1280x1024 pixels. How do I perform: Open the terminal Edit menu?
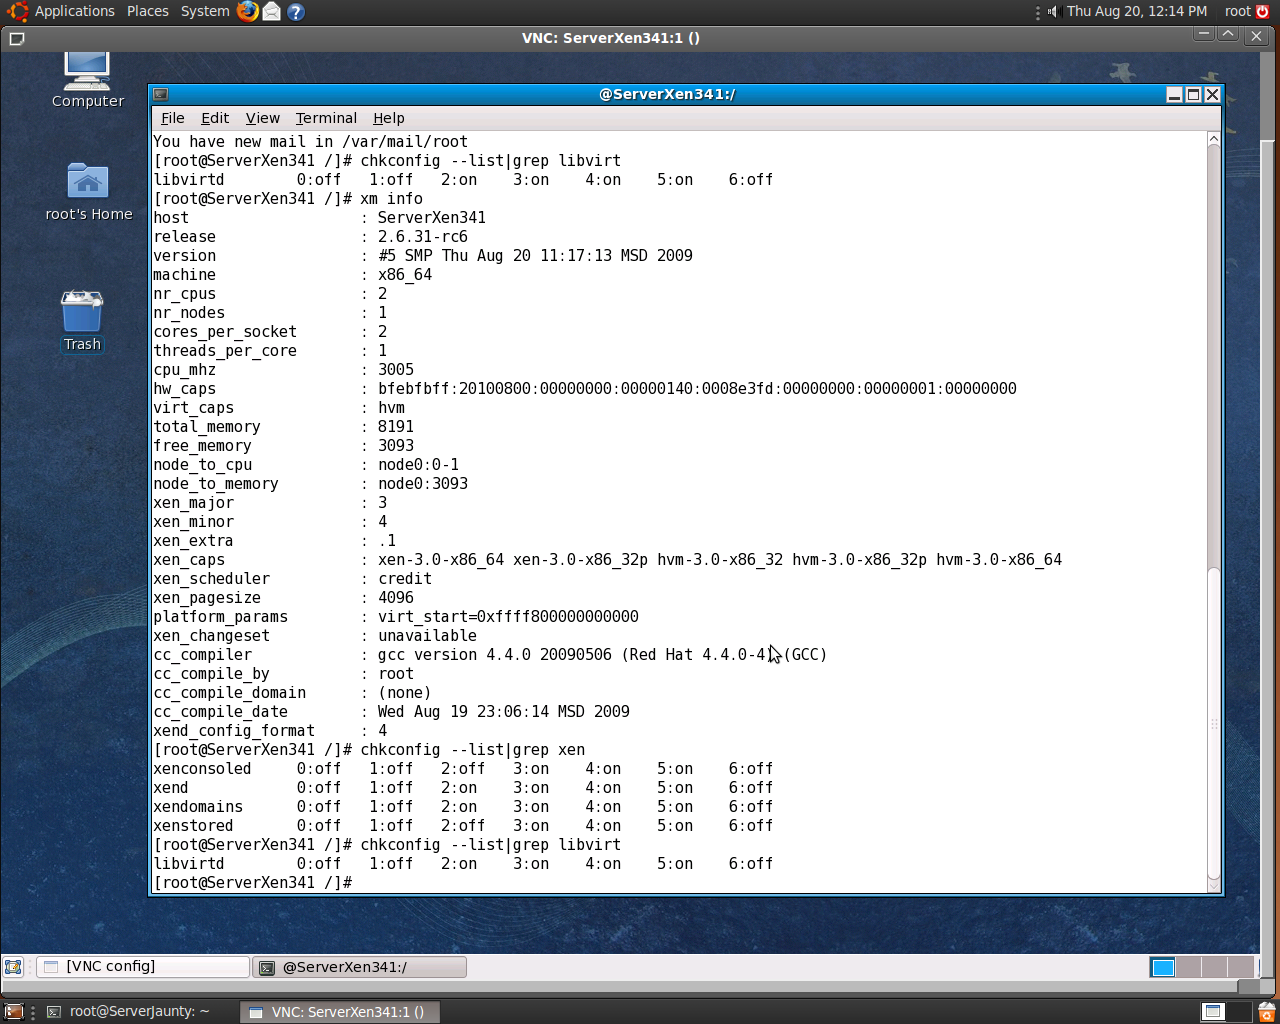coord(215,118)
